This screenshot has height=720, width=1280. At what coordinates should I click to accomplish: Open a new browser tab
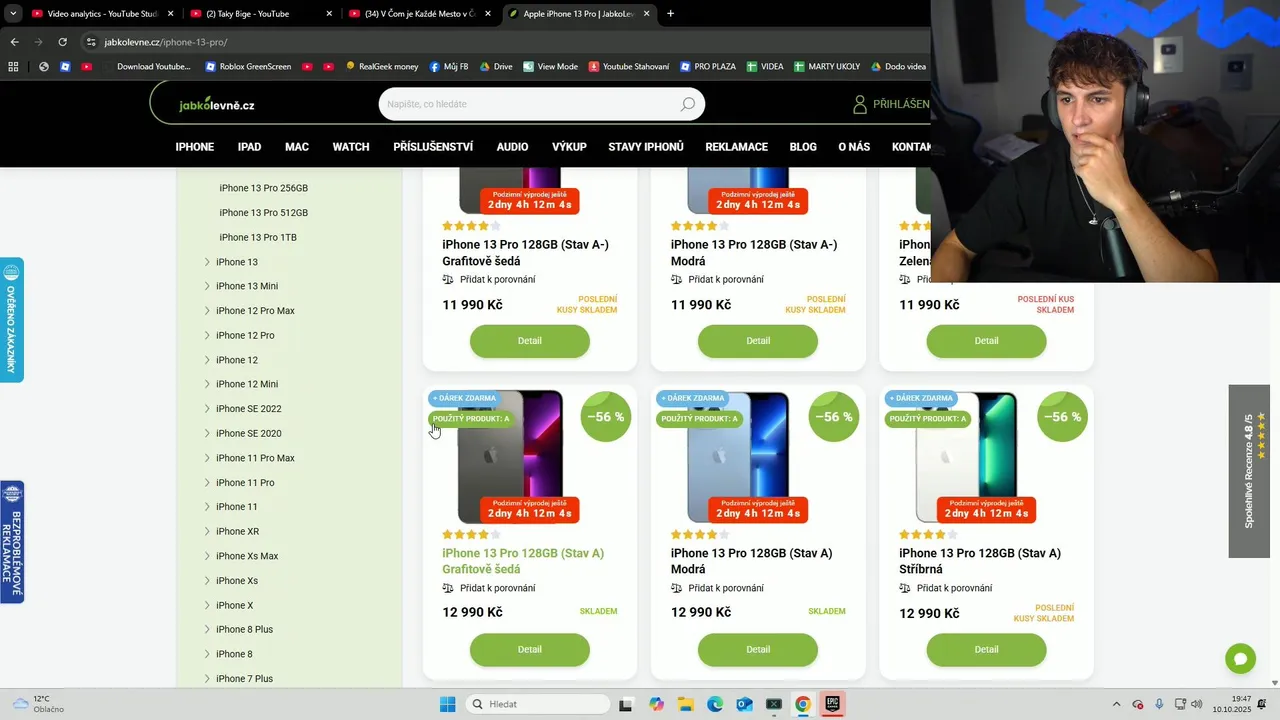pyautogui.click(x=670, y=14)
